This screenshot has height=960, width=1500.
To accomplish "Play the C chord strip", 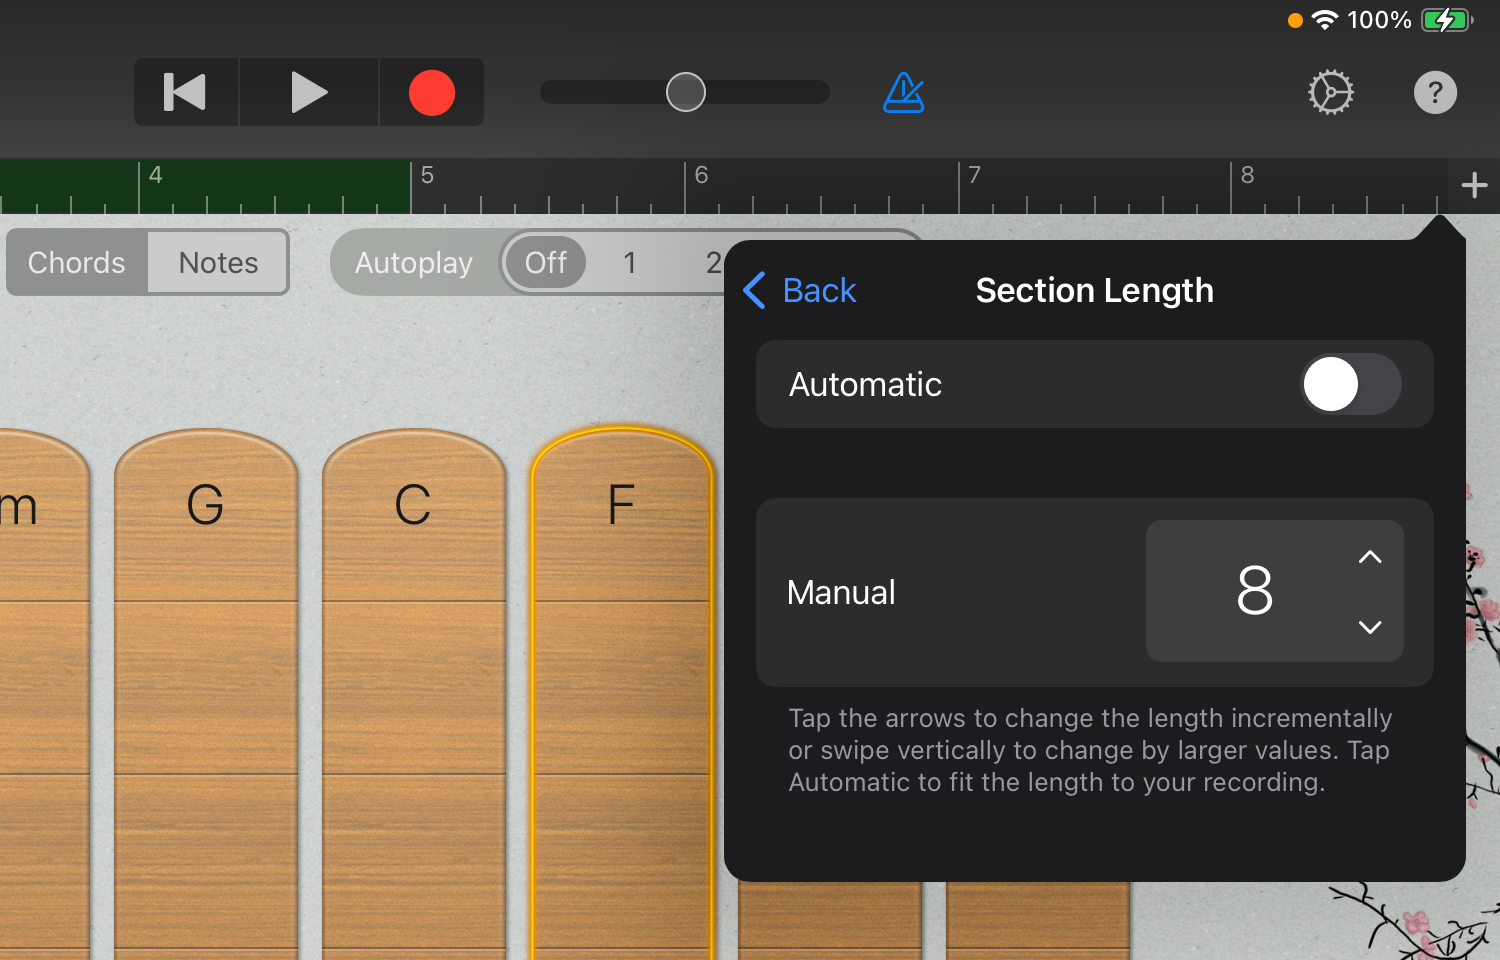I will pos(414,694).
